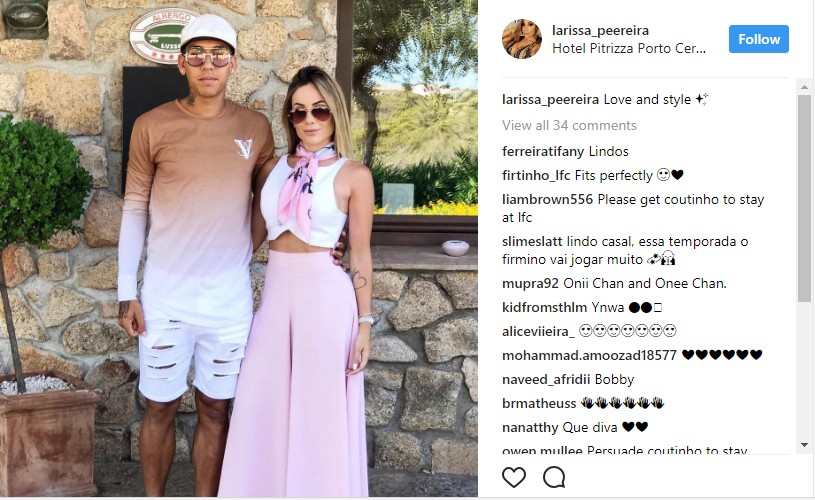Open larissa_peereira username in header
This screenshot has width=815, height=500.
tap(600, 30)
